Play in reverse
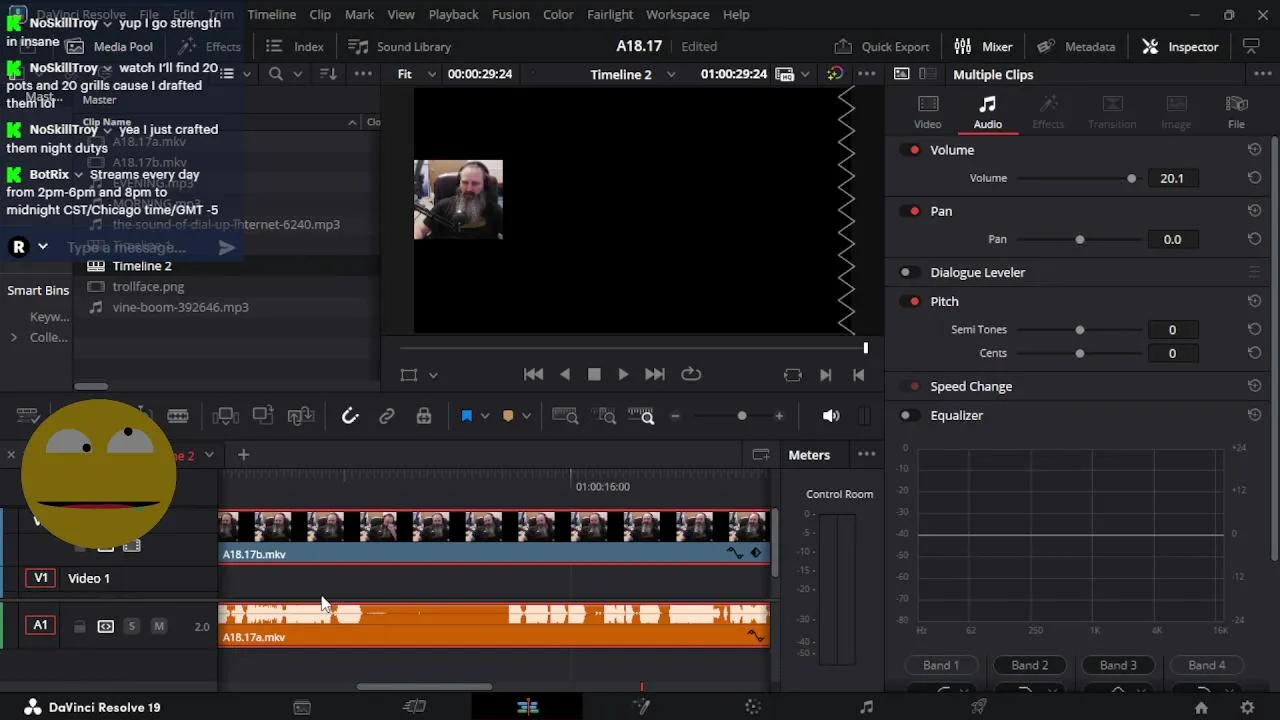 pyautogui.click(x=565, y=374)
